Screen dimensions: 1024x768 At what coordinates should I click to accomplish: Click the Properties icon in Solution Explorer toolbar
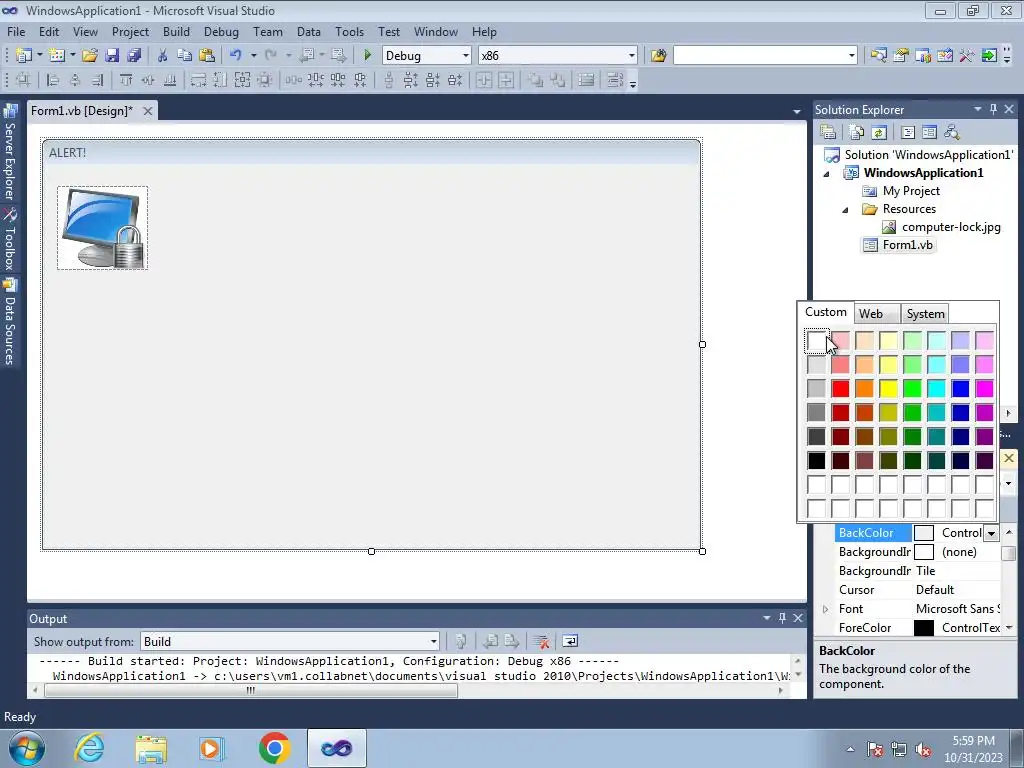828,133
